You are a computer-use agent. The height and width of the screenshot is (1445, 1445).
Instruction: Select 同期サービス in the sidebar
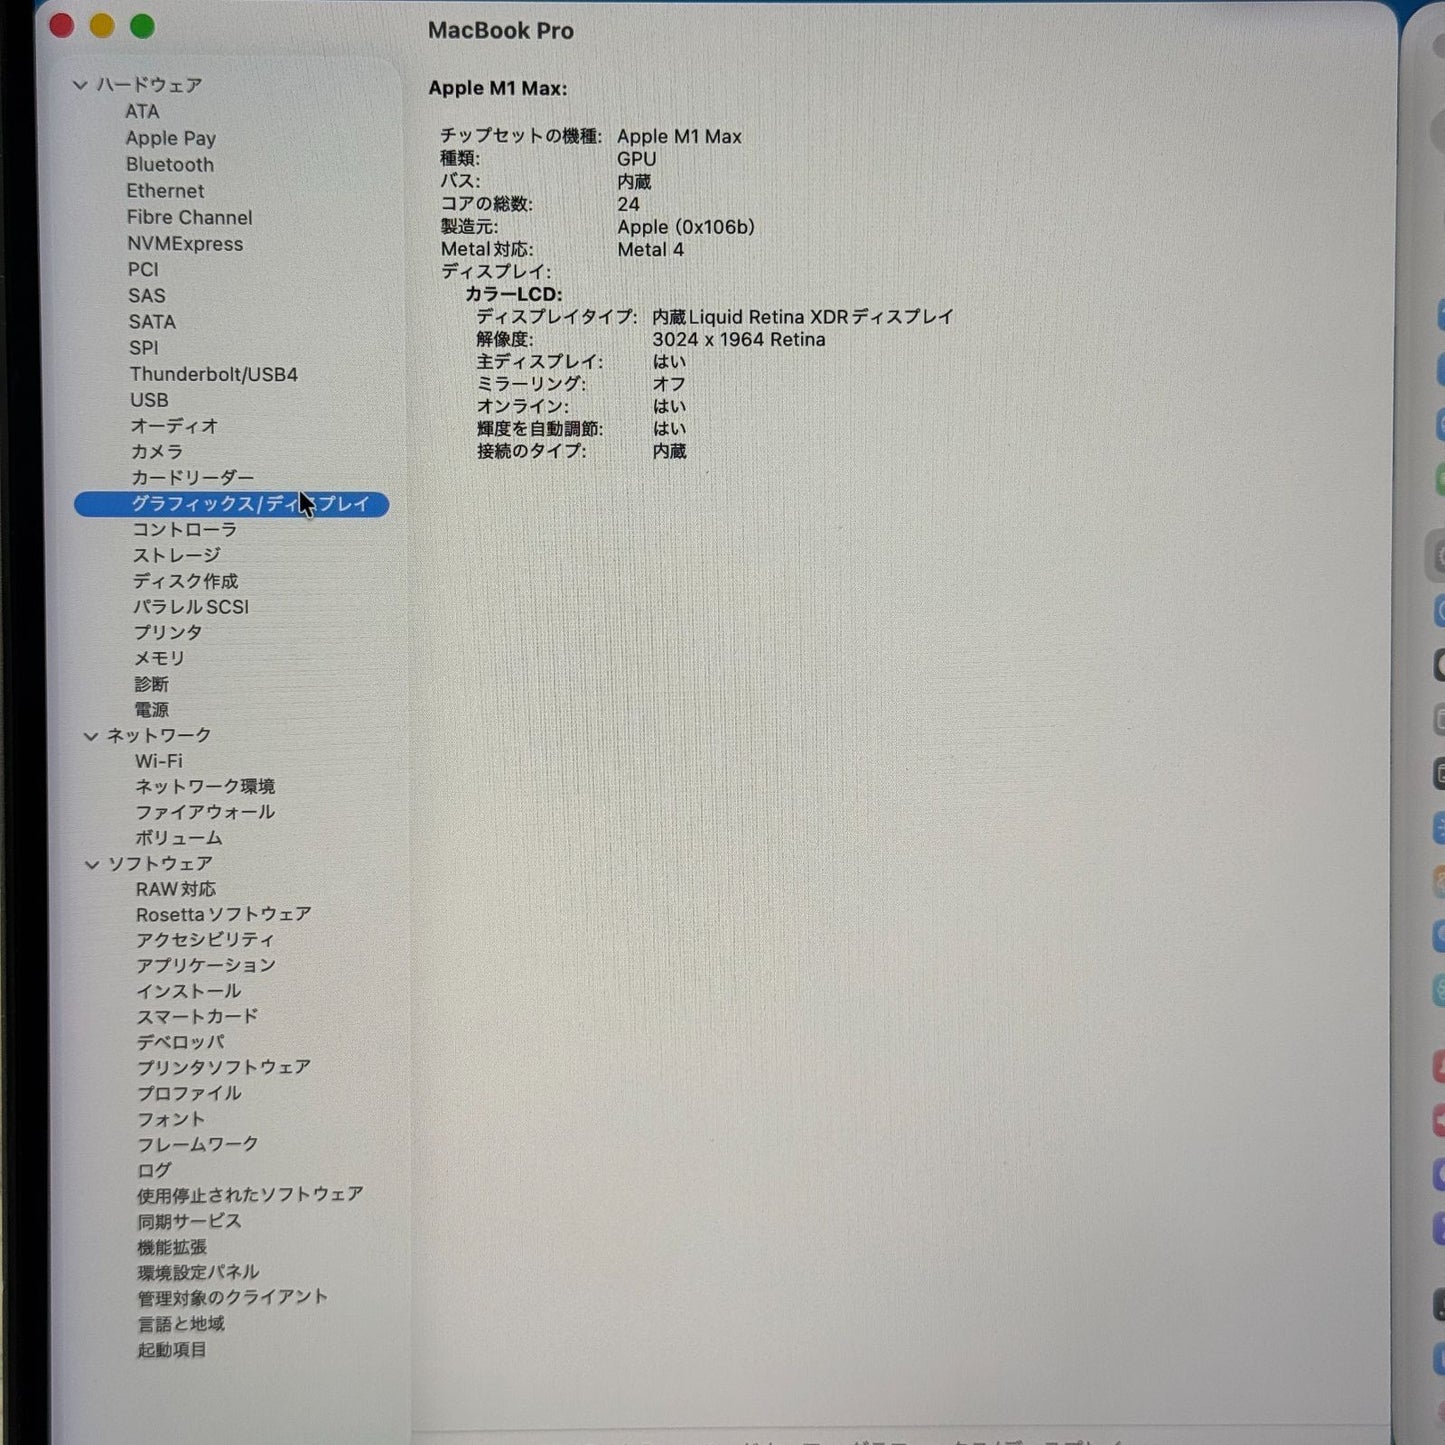tap(189, 1222)
